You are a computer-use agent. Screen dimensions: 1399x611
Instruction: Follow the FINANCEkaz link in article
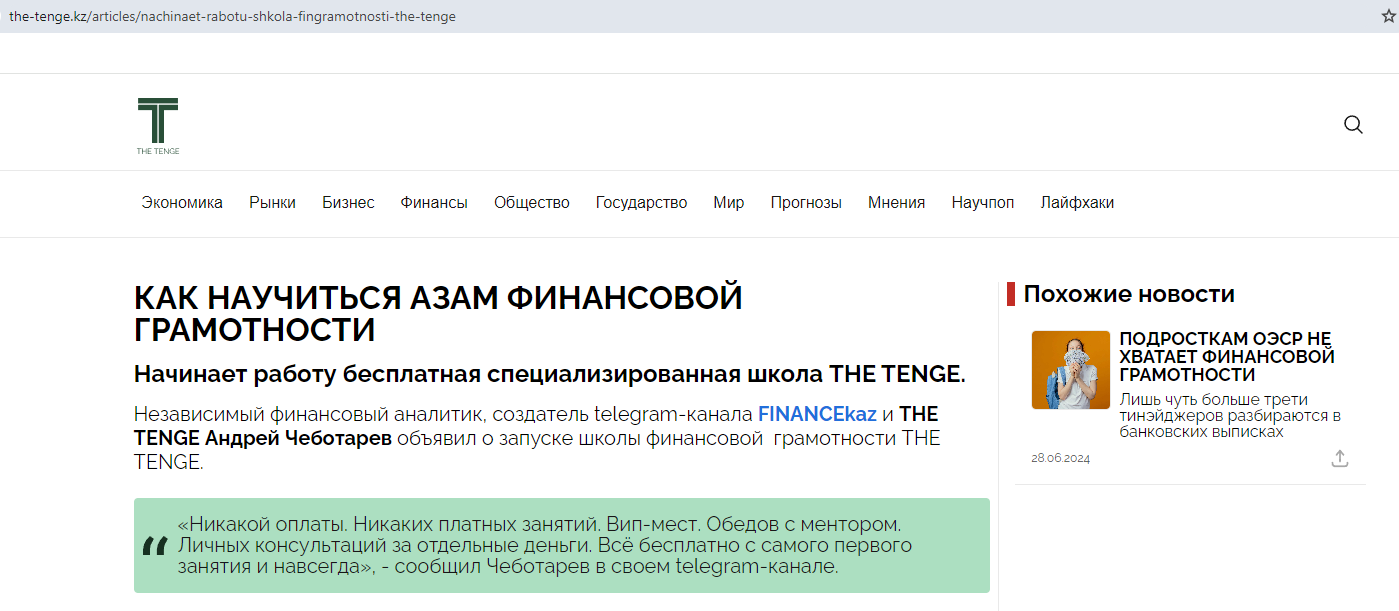pos(816,414)
